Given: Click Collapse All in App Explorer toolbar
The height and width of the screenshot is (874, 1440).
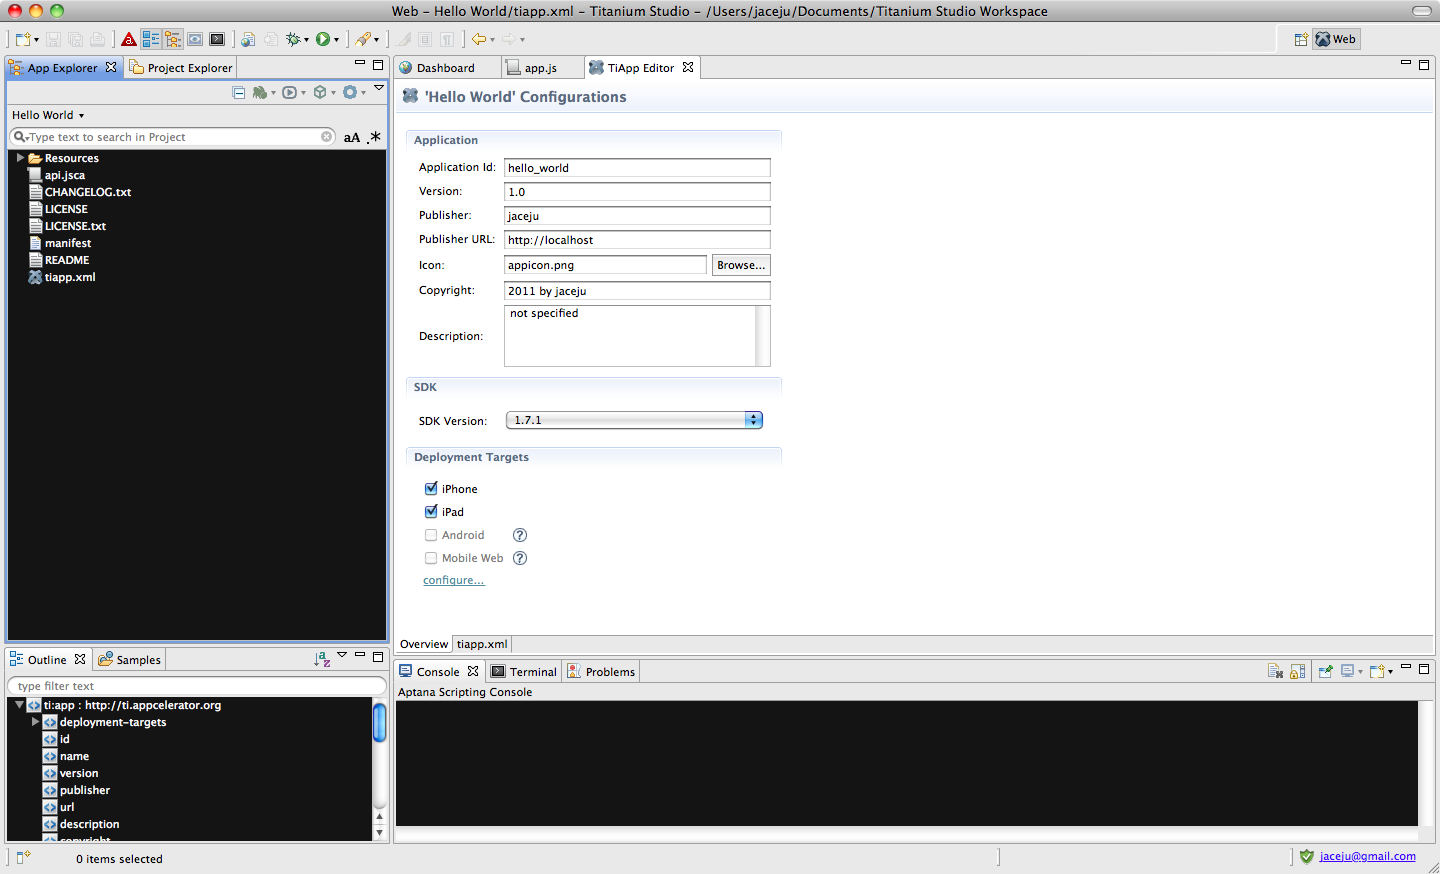Looking at the screenshot, I should 239,92.
